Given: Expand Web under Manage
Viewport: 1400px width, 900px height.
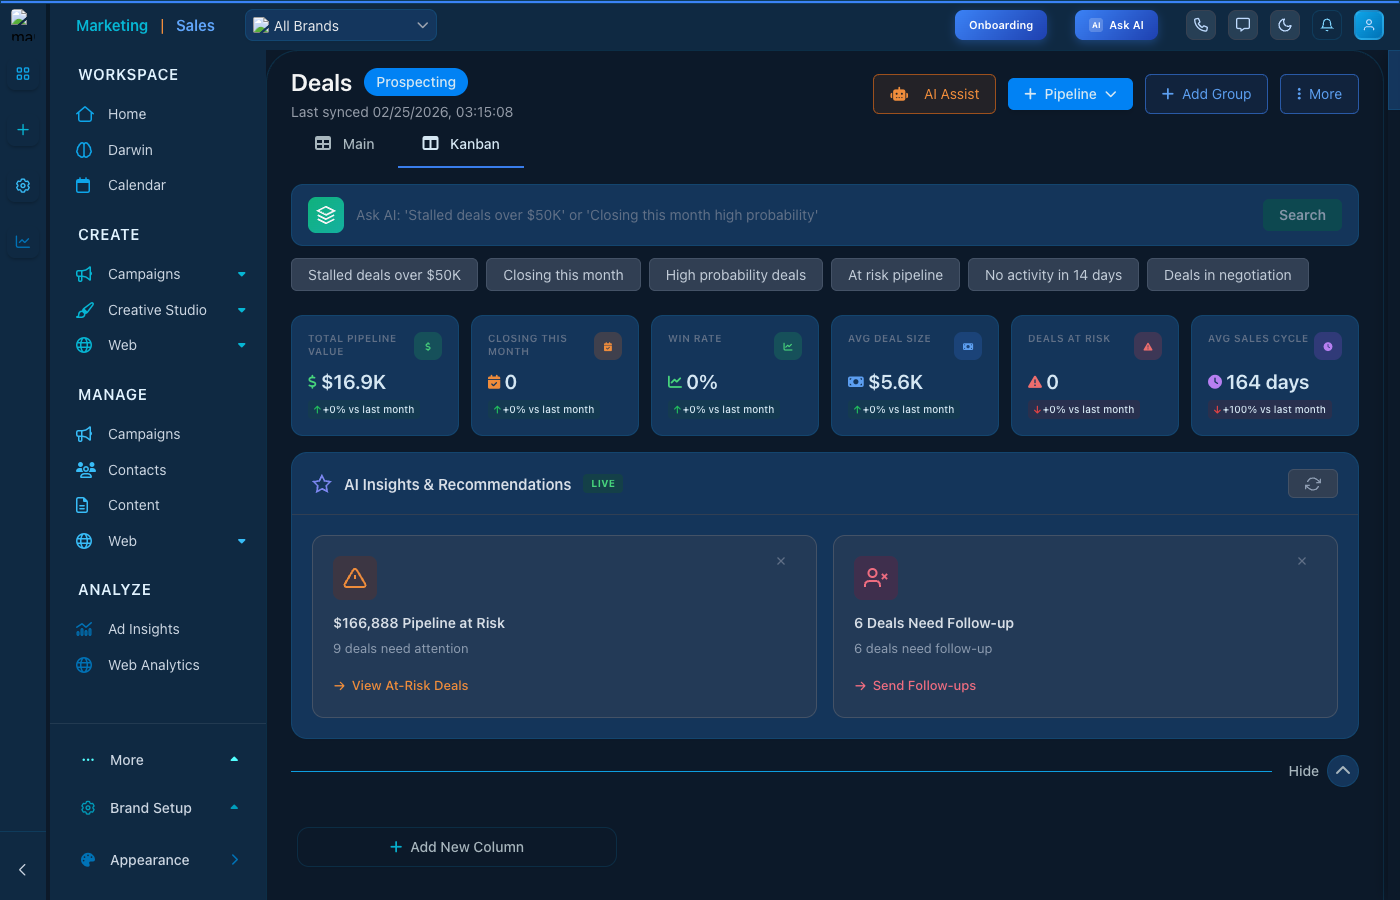Looking at the screenshot, I should [242, 541].
